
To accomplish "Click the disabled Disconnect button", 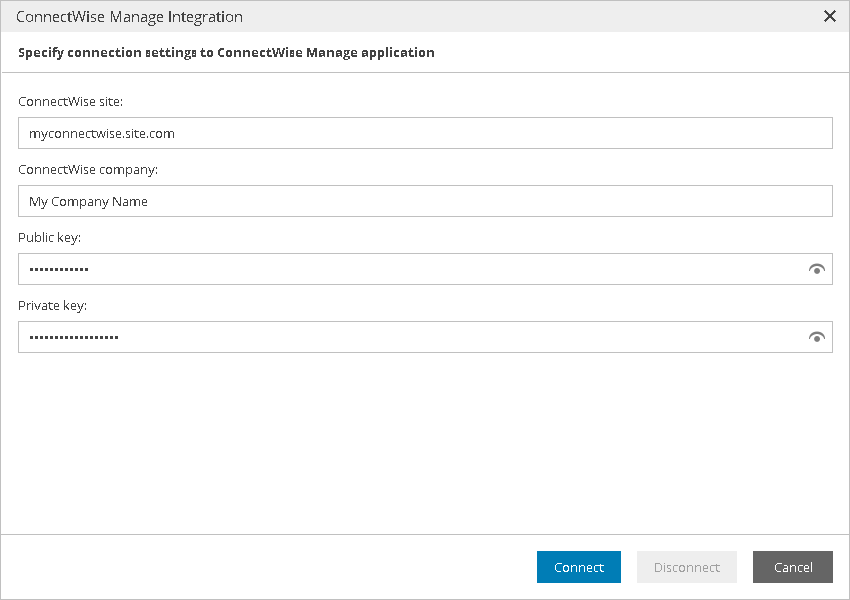I will click(x=687, y=567).
